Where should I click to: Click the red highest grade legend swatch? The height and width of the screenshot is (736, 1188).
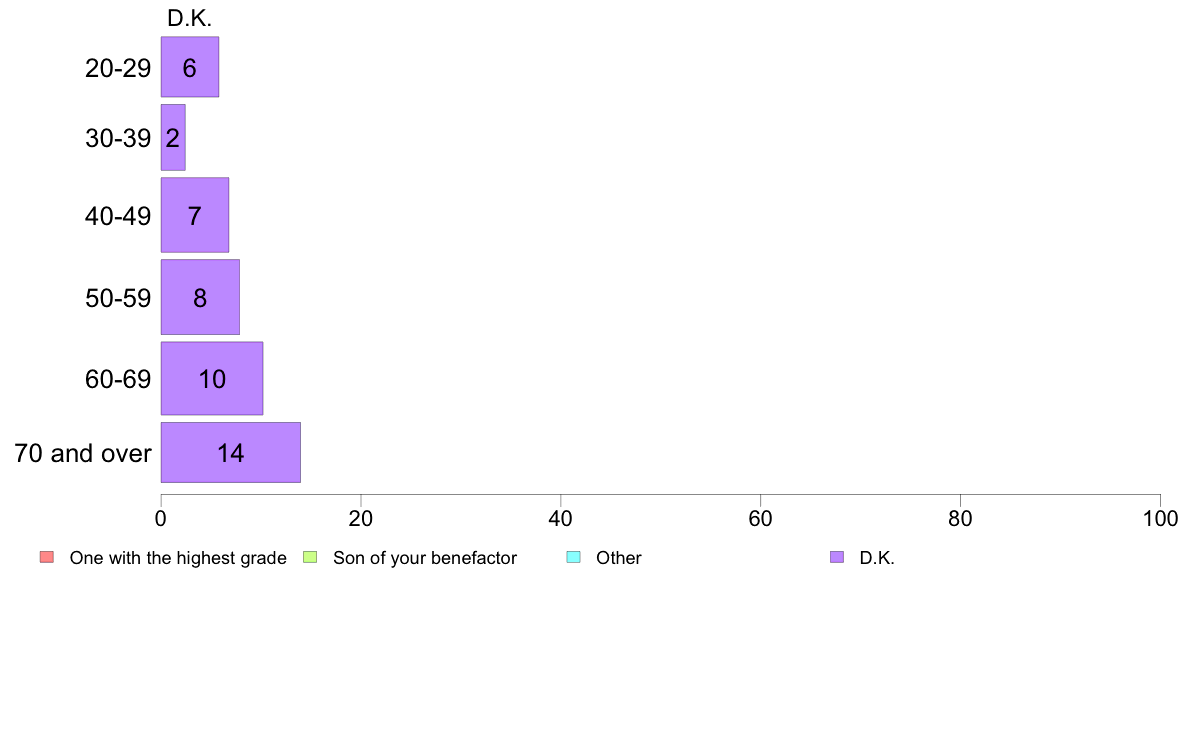[x=47, y=557]
